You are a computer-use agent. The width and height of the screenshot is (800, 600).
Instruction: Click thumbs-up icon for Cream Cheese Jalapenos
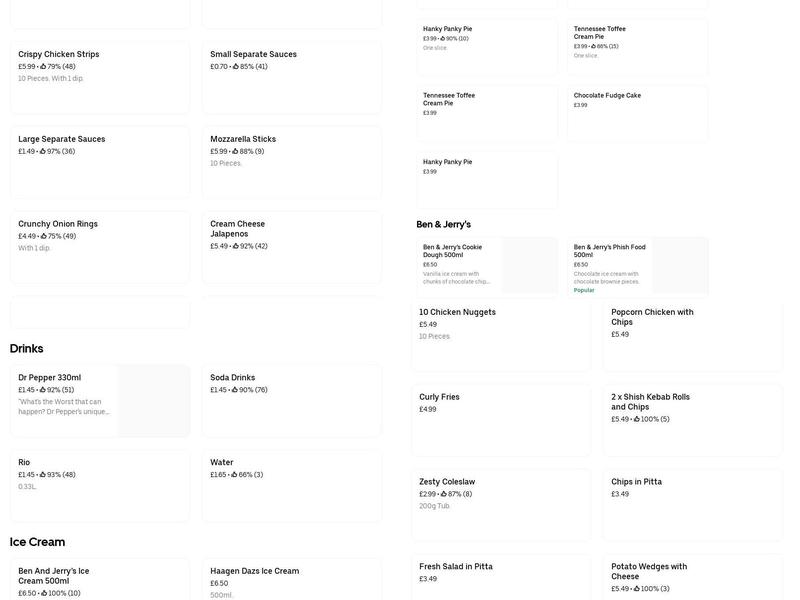point(236,246)
